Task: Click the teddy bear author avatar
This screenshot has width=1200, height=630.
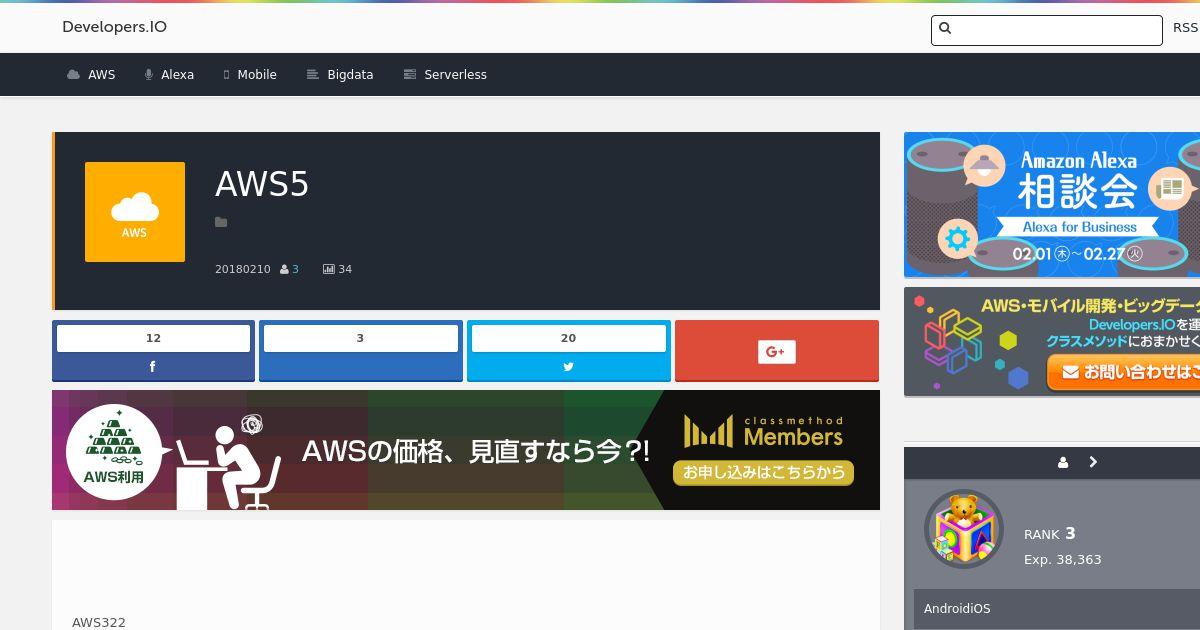Action: (x=964, y=530)
